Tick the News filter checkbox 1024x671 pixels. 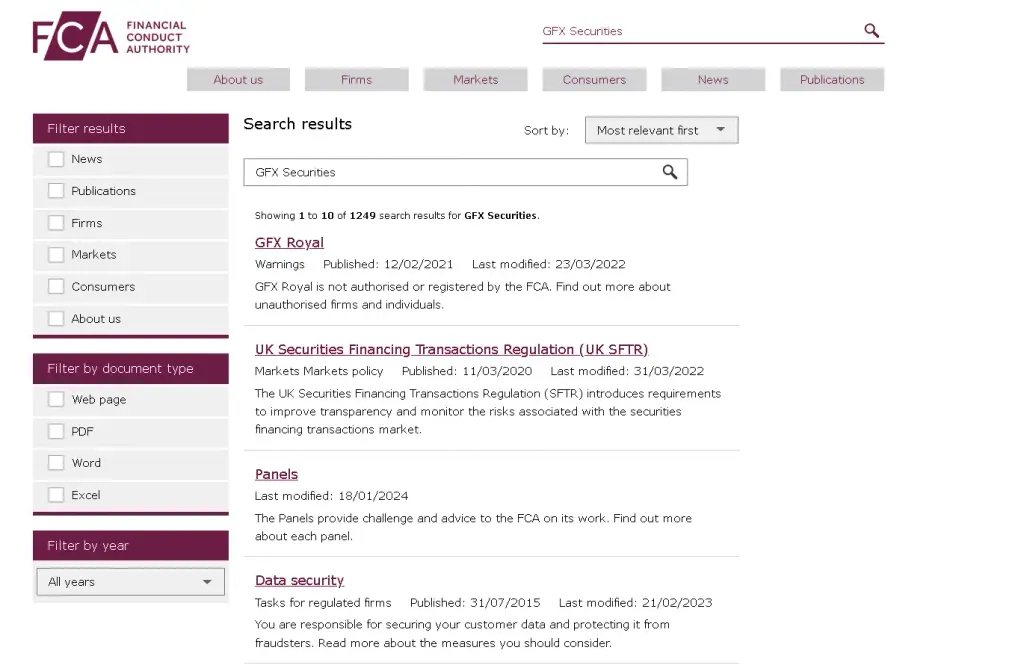tap(56, 159)
